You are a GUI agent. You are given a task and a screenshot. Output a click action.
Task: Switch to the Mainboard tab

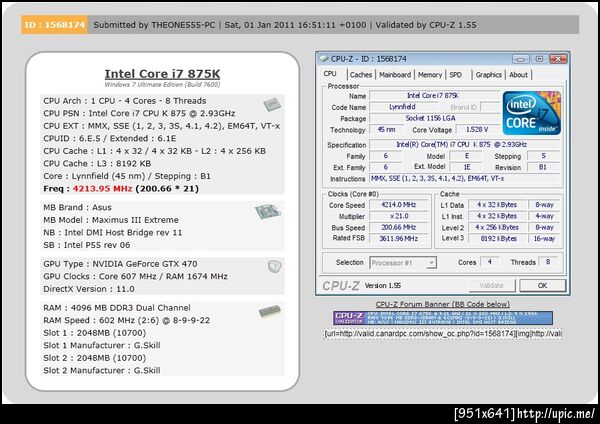point(395,75)
